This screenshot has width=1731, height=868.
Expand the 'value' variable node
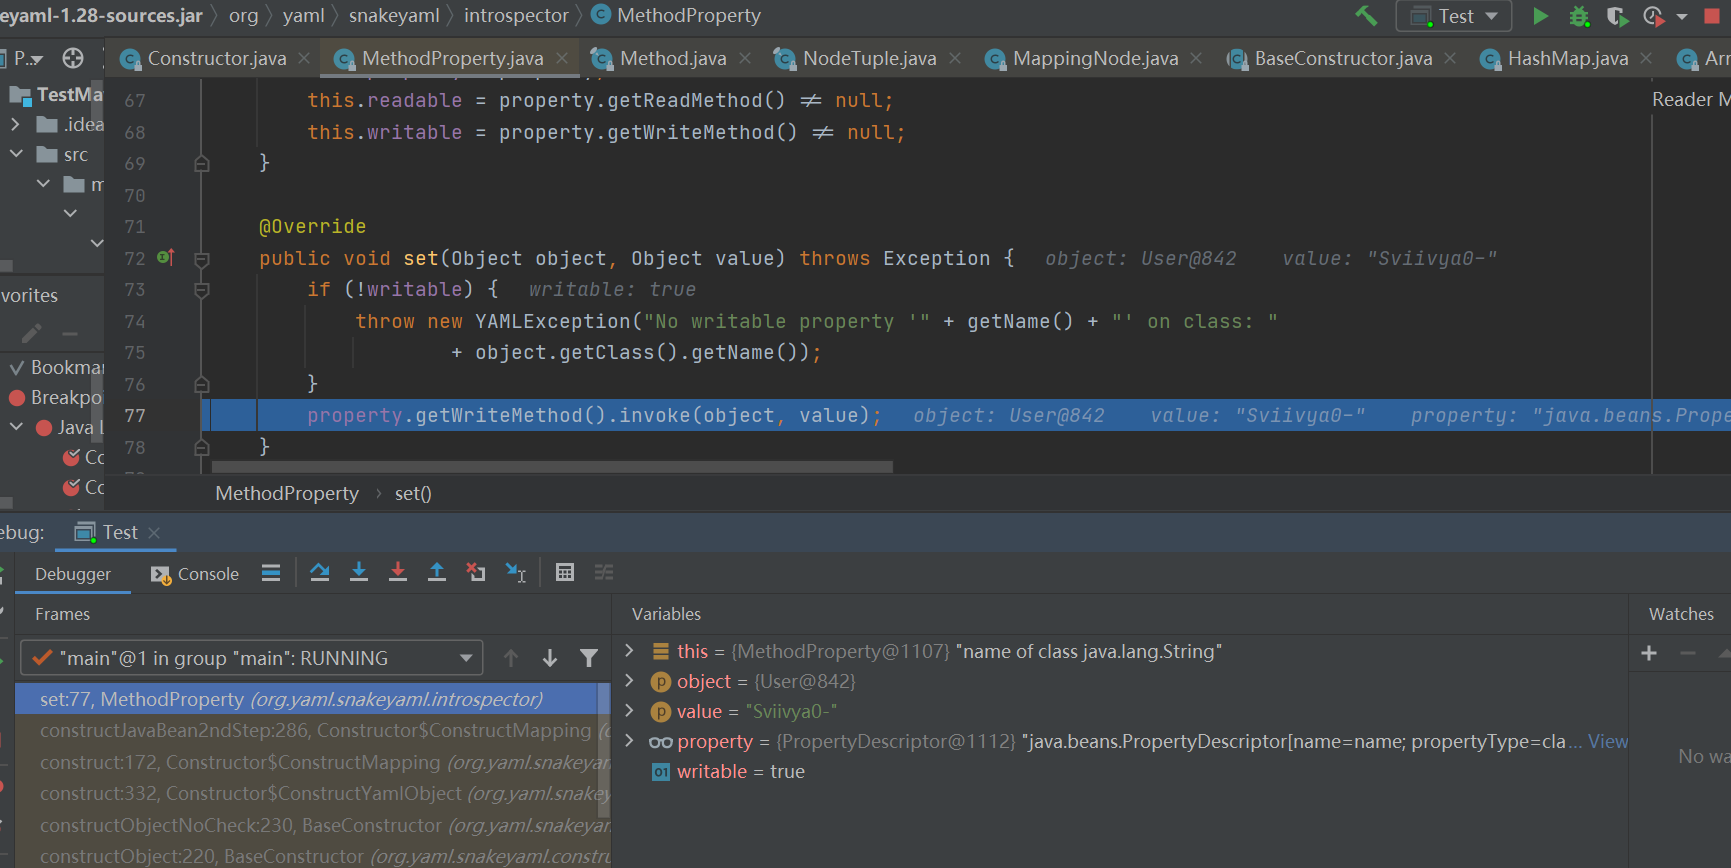pyautogui.click(x=629, y=711)
